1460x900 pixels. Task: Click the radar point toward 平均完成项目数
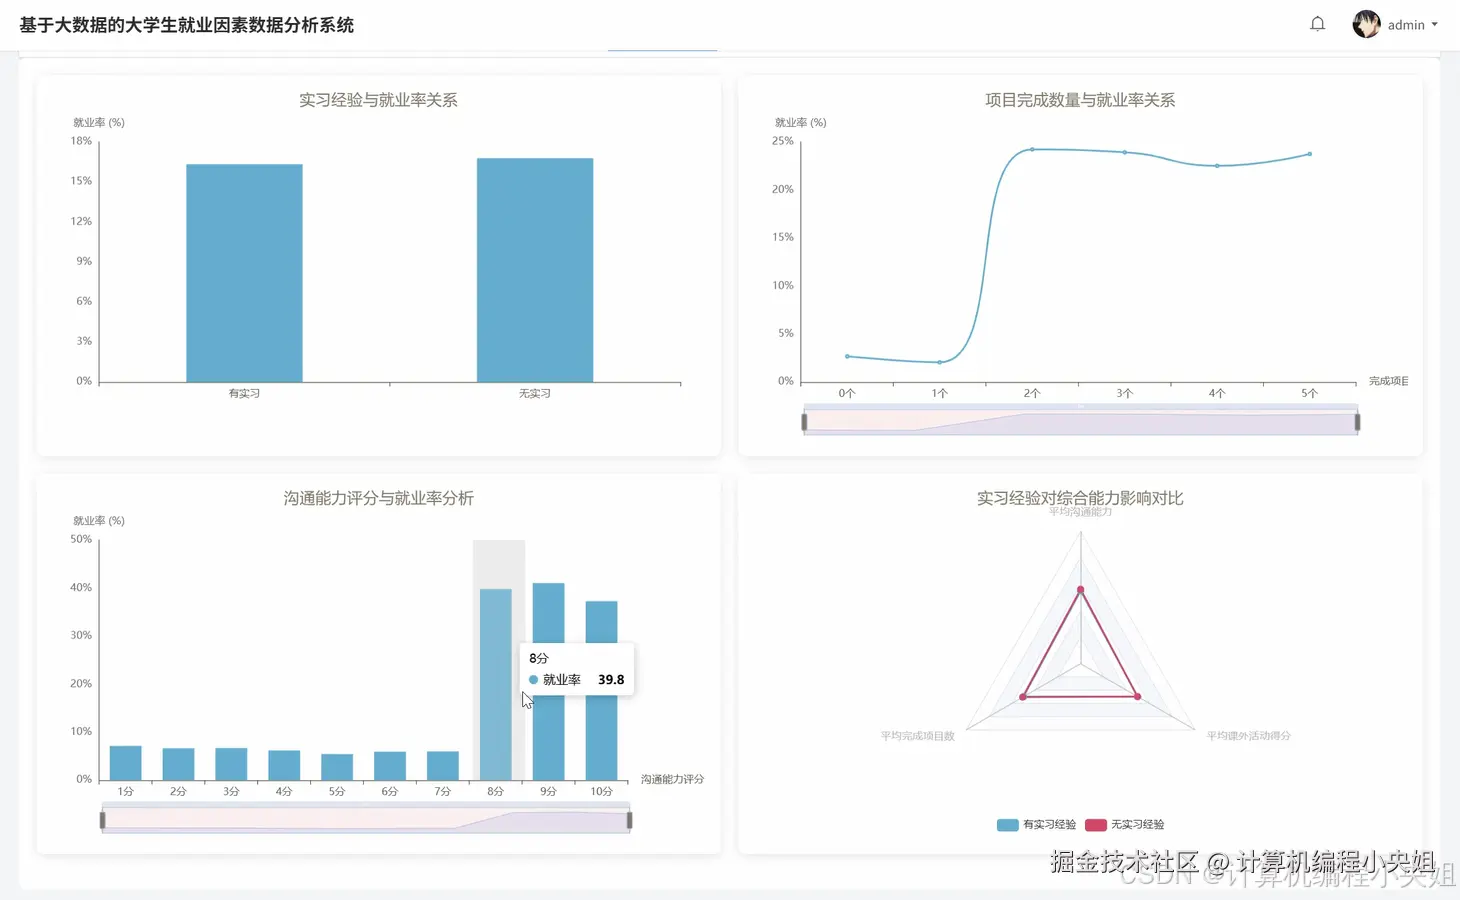click(1023, 697)
